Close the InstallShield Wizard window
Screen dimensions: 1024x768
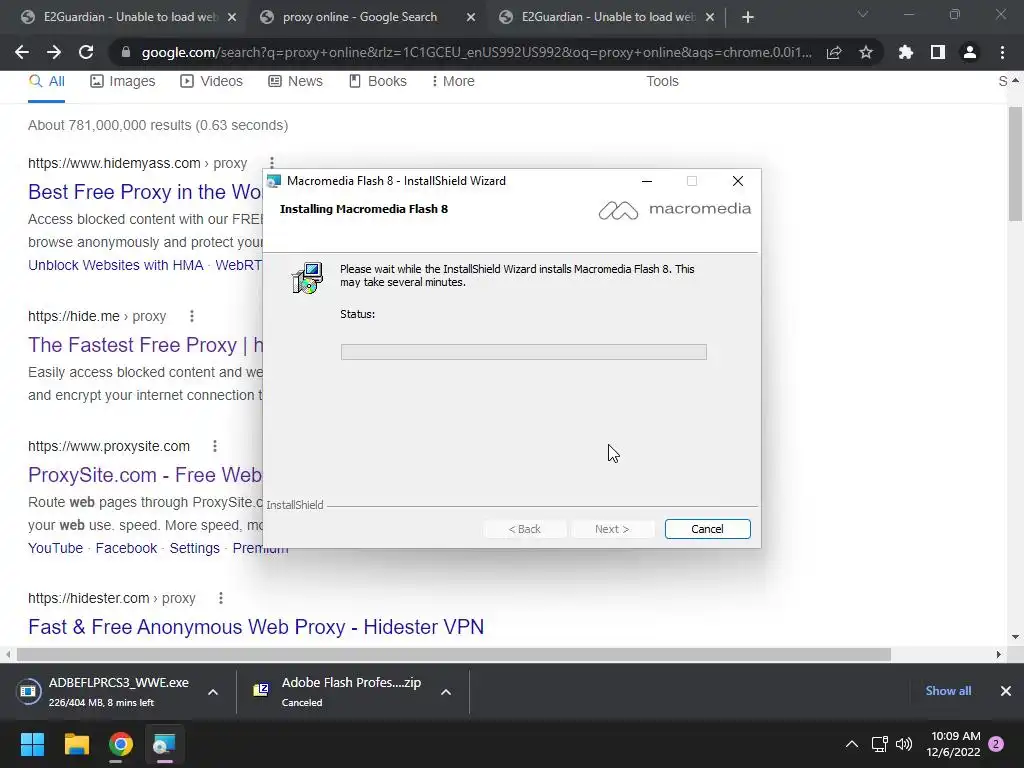738,181
